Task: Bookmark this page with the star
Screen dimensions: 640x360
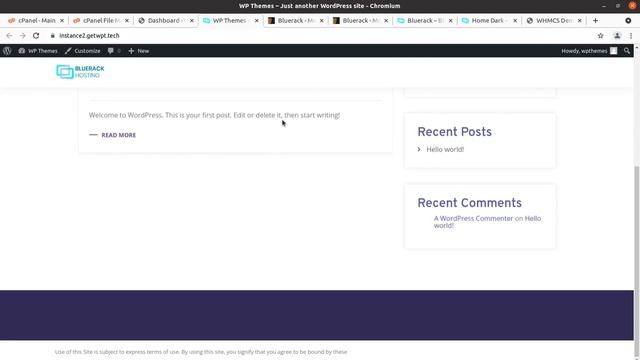Action: click(x=600, y=36)
